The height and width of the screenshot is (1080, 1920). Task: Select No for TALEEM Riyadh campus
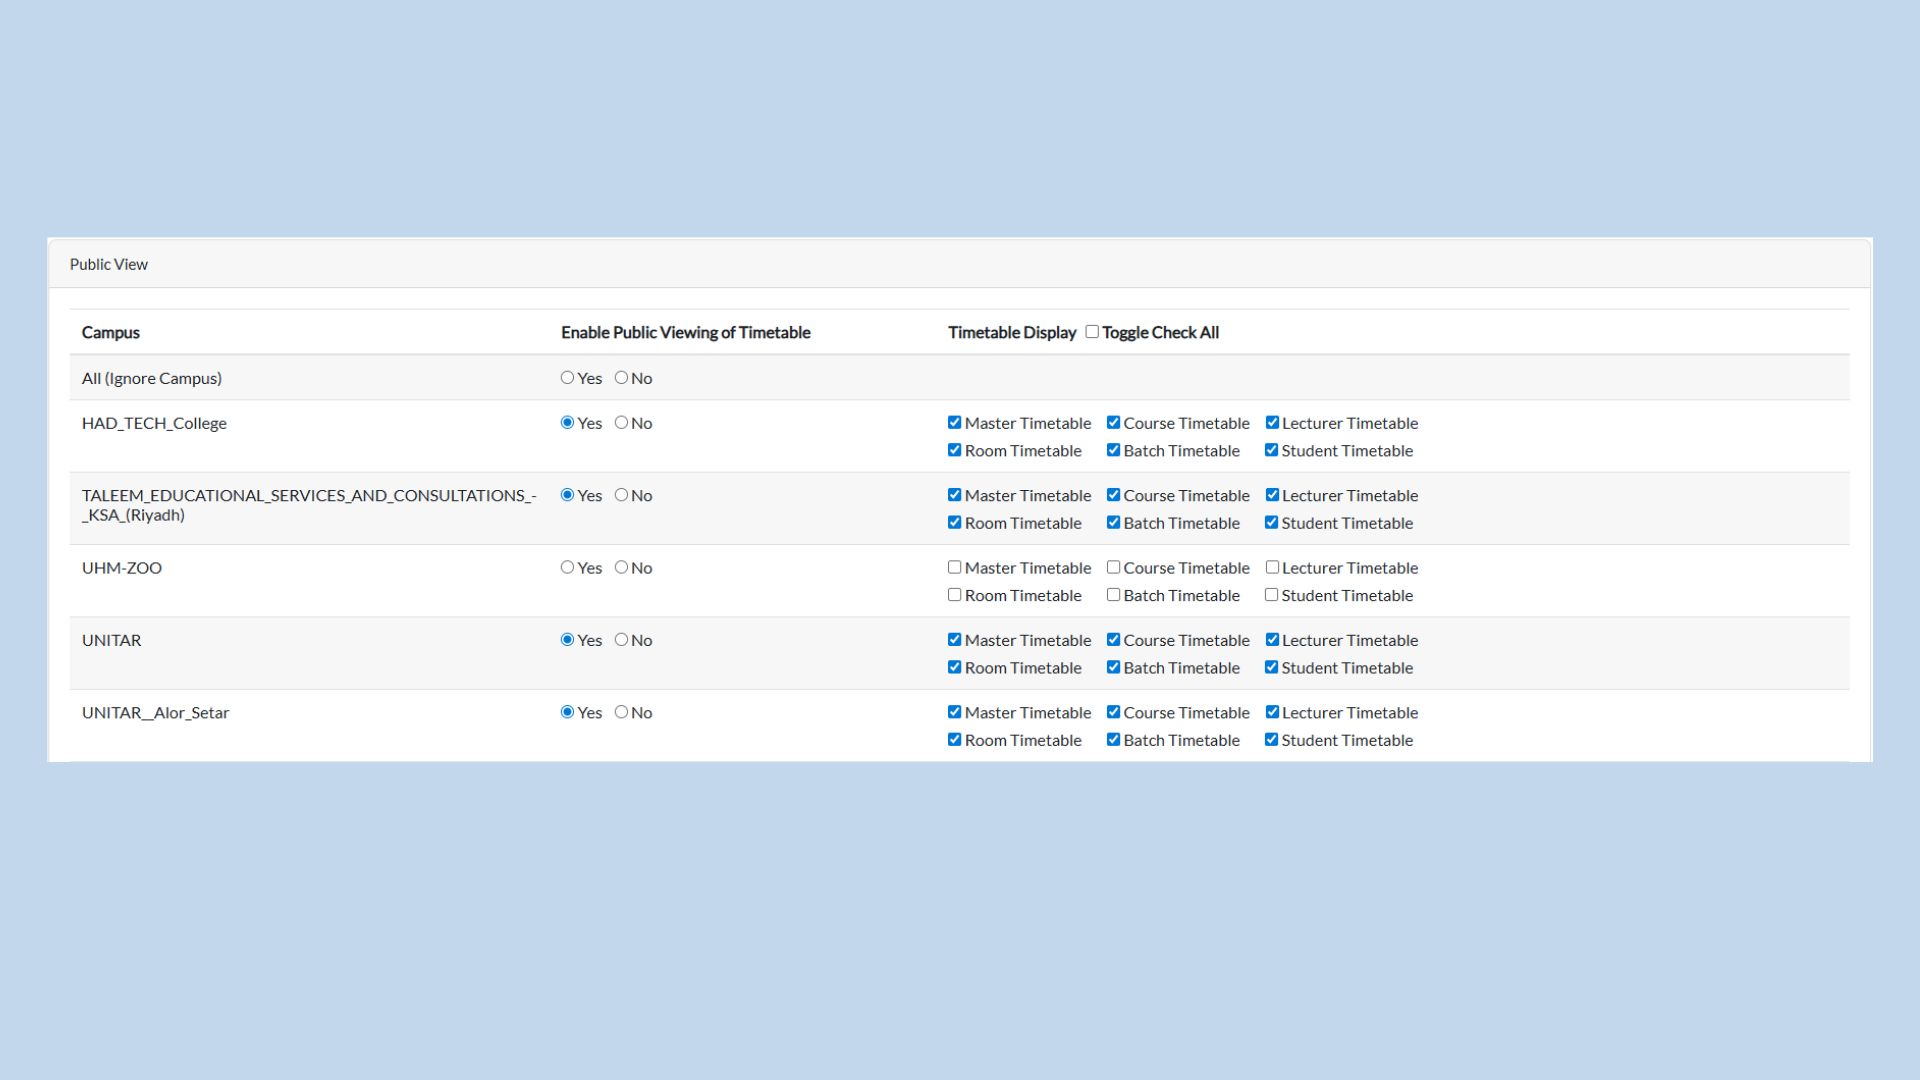[621, 495]
